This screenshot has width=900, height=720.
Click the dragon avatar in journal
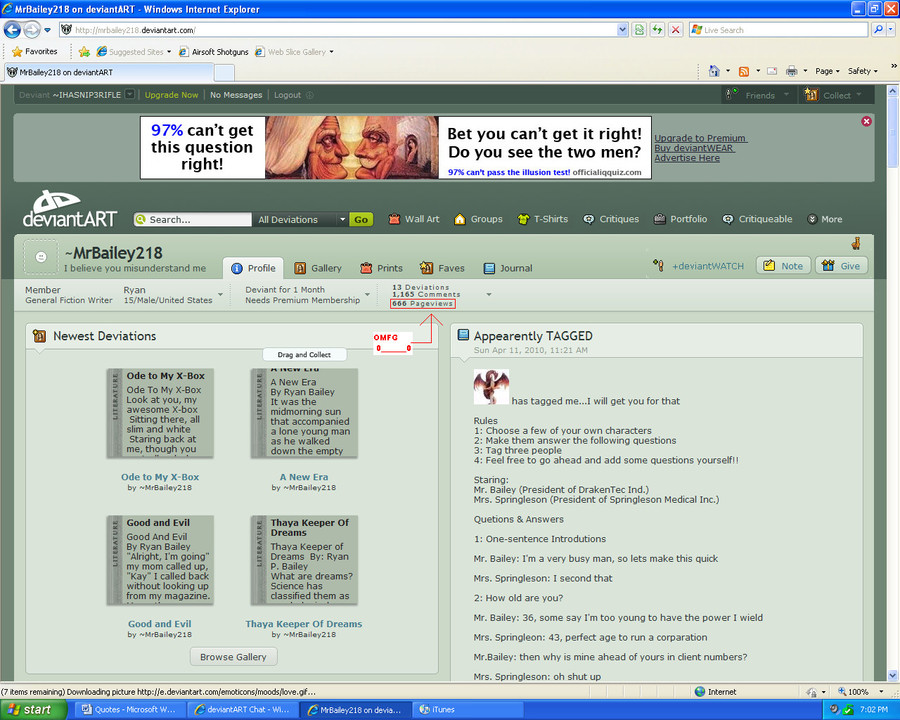click(491, 387)
